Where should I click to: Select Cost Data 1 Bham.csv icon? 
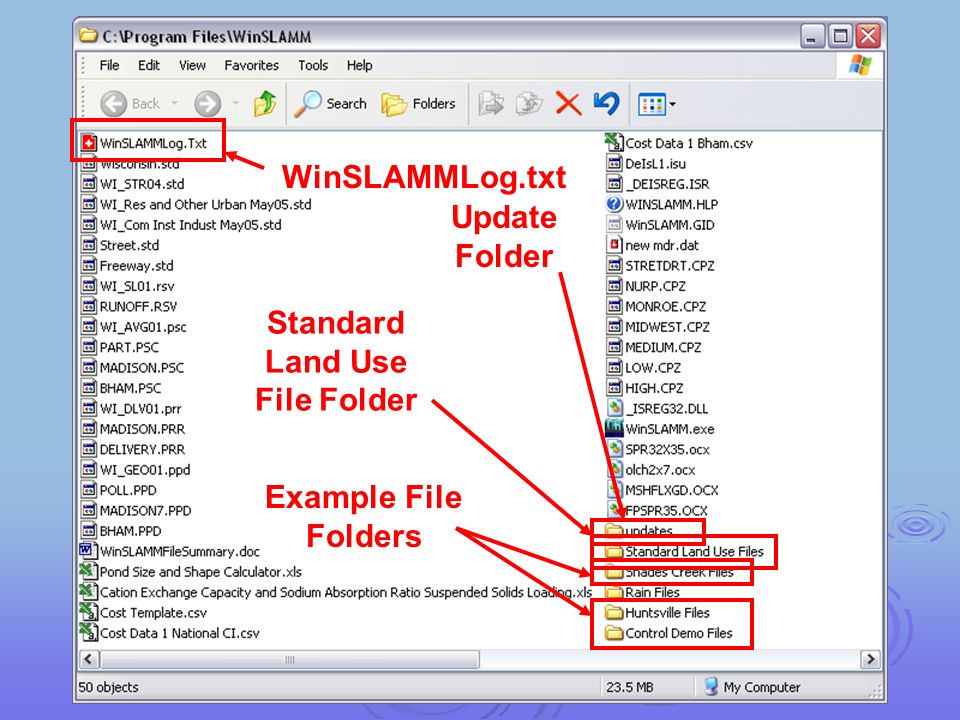coord(614,142)
